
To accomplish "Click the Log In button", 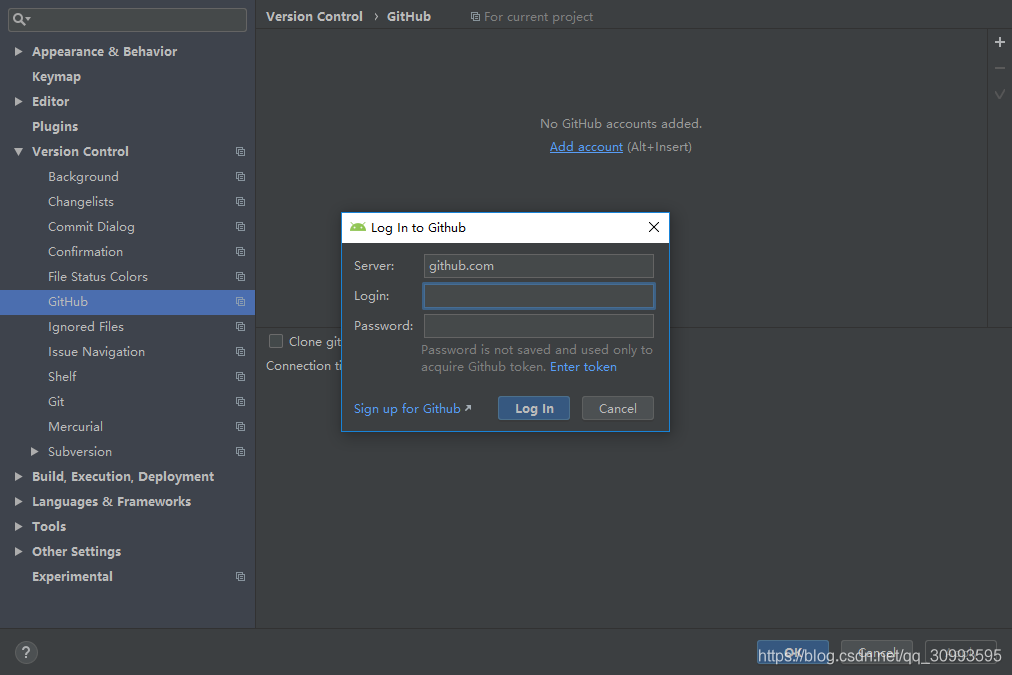I will pyautogui.click(x=534, y=408).
